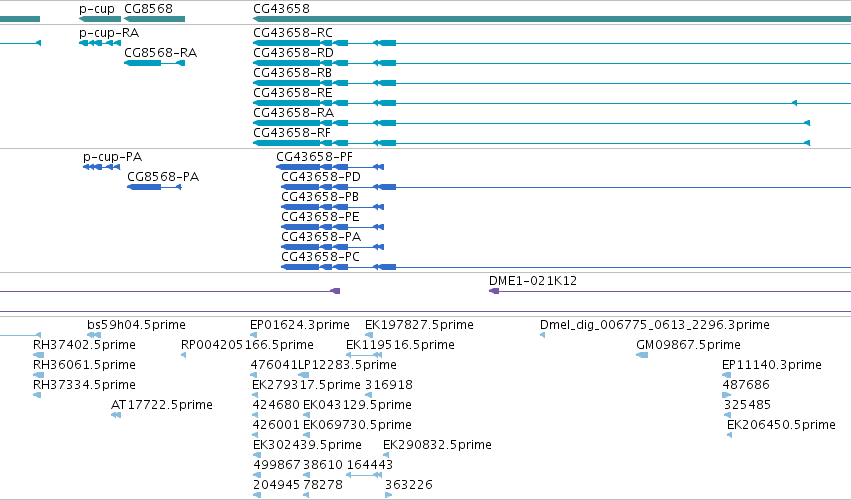Screen dimensions: 851x500
Task: Select the 204945 EST label
Action: [276, 485]
